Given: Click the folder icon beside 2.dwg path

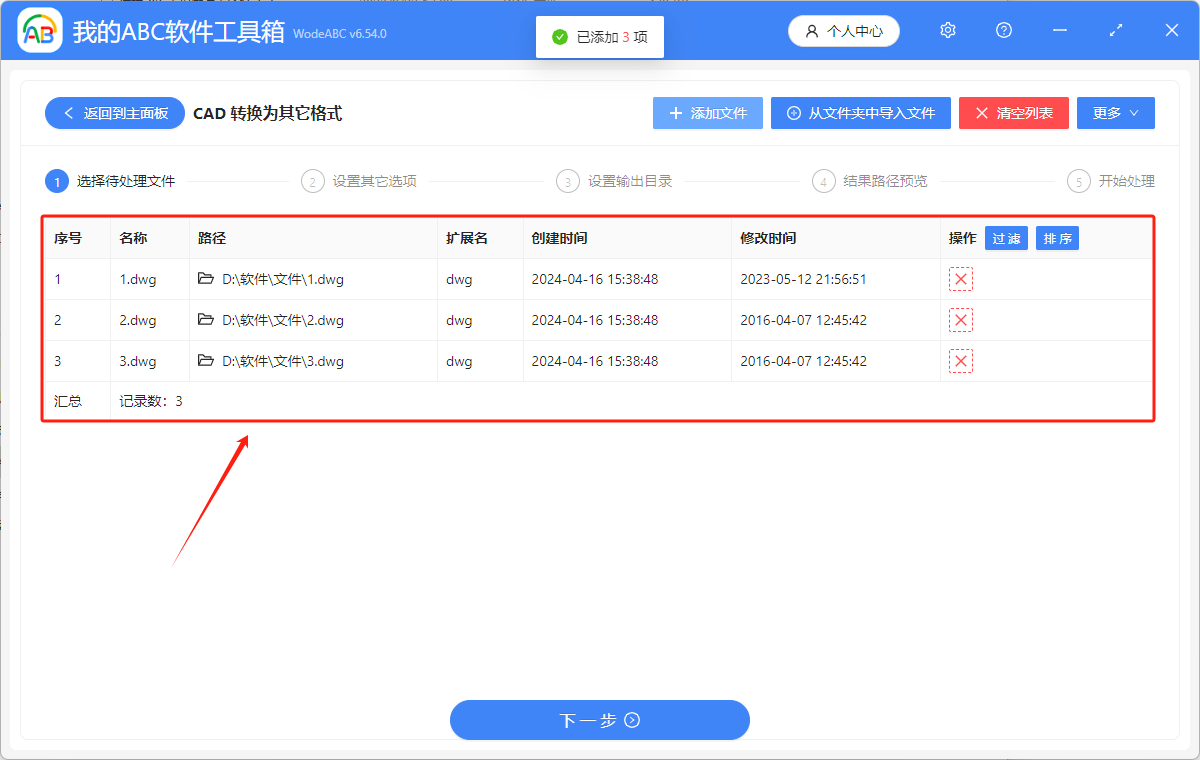Looking at the screenshot, I should tap(207, 320).
